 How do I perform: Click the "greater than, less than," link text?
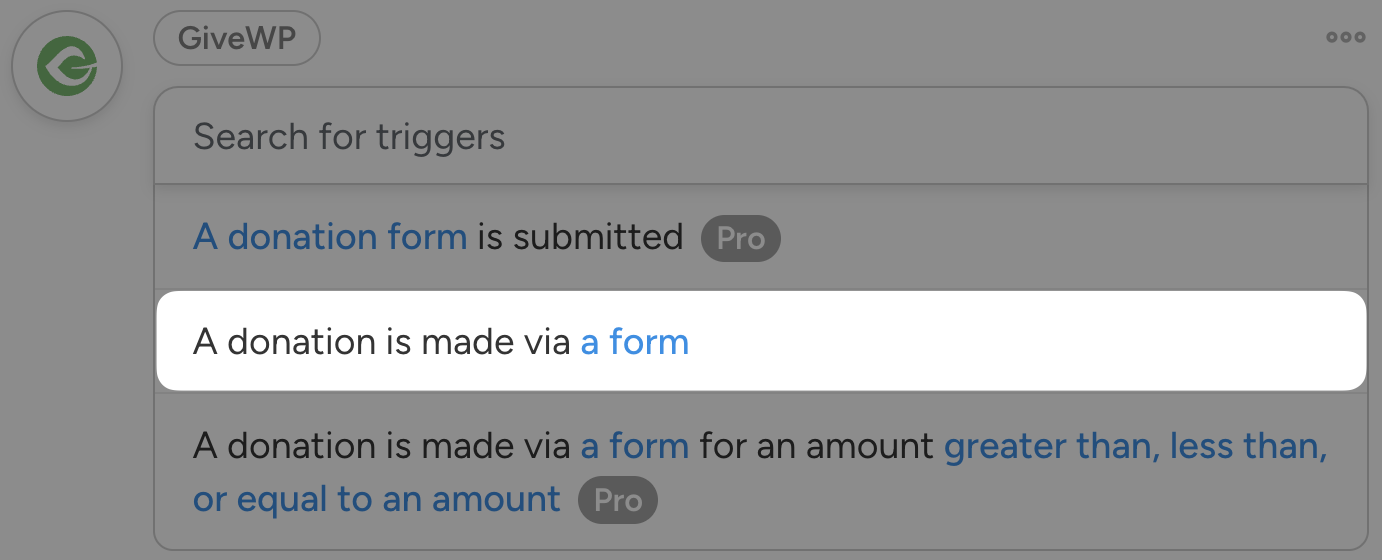pyautogui.click(x=1135, y=445)
